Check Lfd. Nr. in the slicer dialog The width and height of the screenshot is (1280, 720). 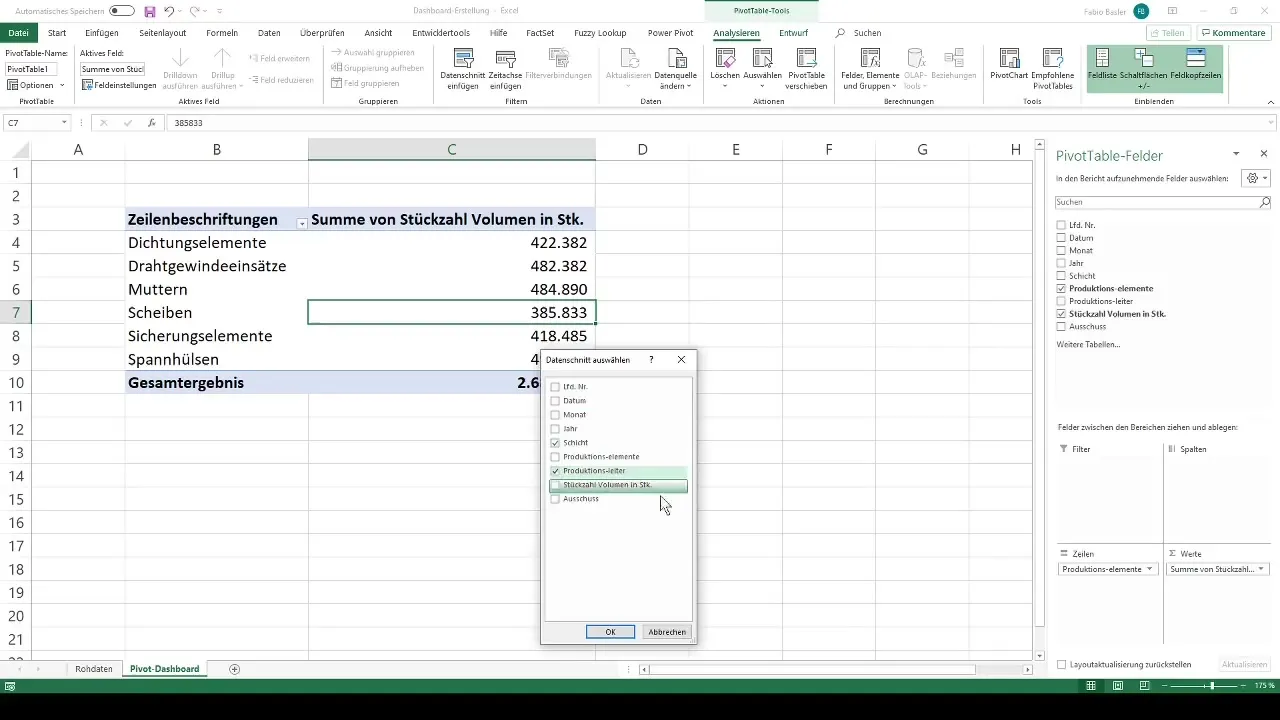coord(555,386)
